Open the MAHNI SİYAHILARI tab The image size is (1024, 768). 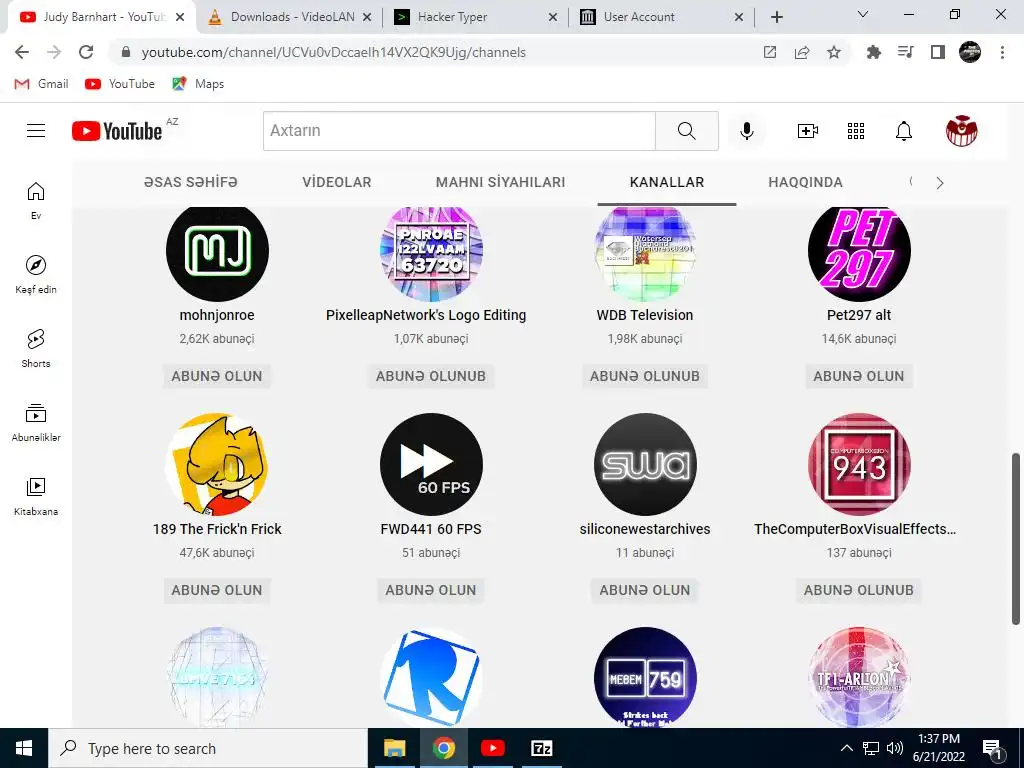pyautogui.click(x=500, y=182)
